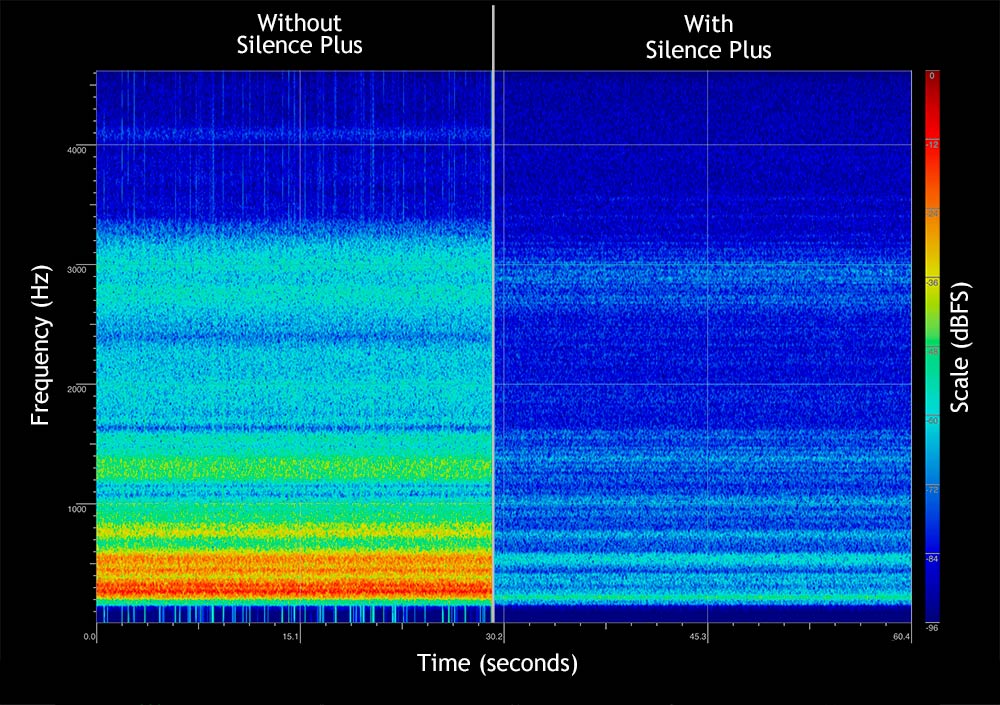Click the 30.2 time tick label
This screenshot has height=705, width=1000.
(x=494, y=636)
